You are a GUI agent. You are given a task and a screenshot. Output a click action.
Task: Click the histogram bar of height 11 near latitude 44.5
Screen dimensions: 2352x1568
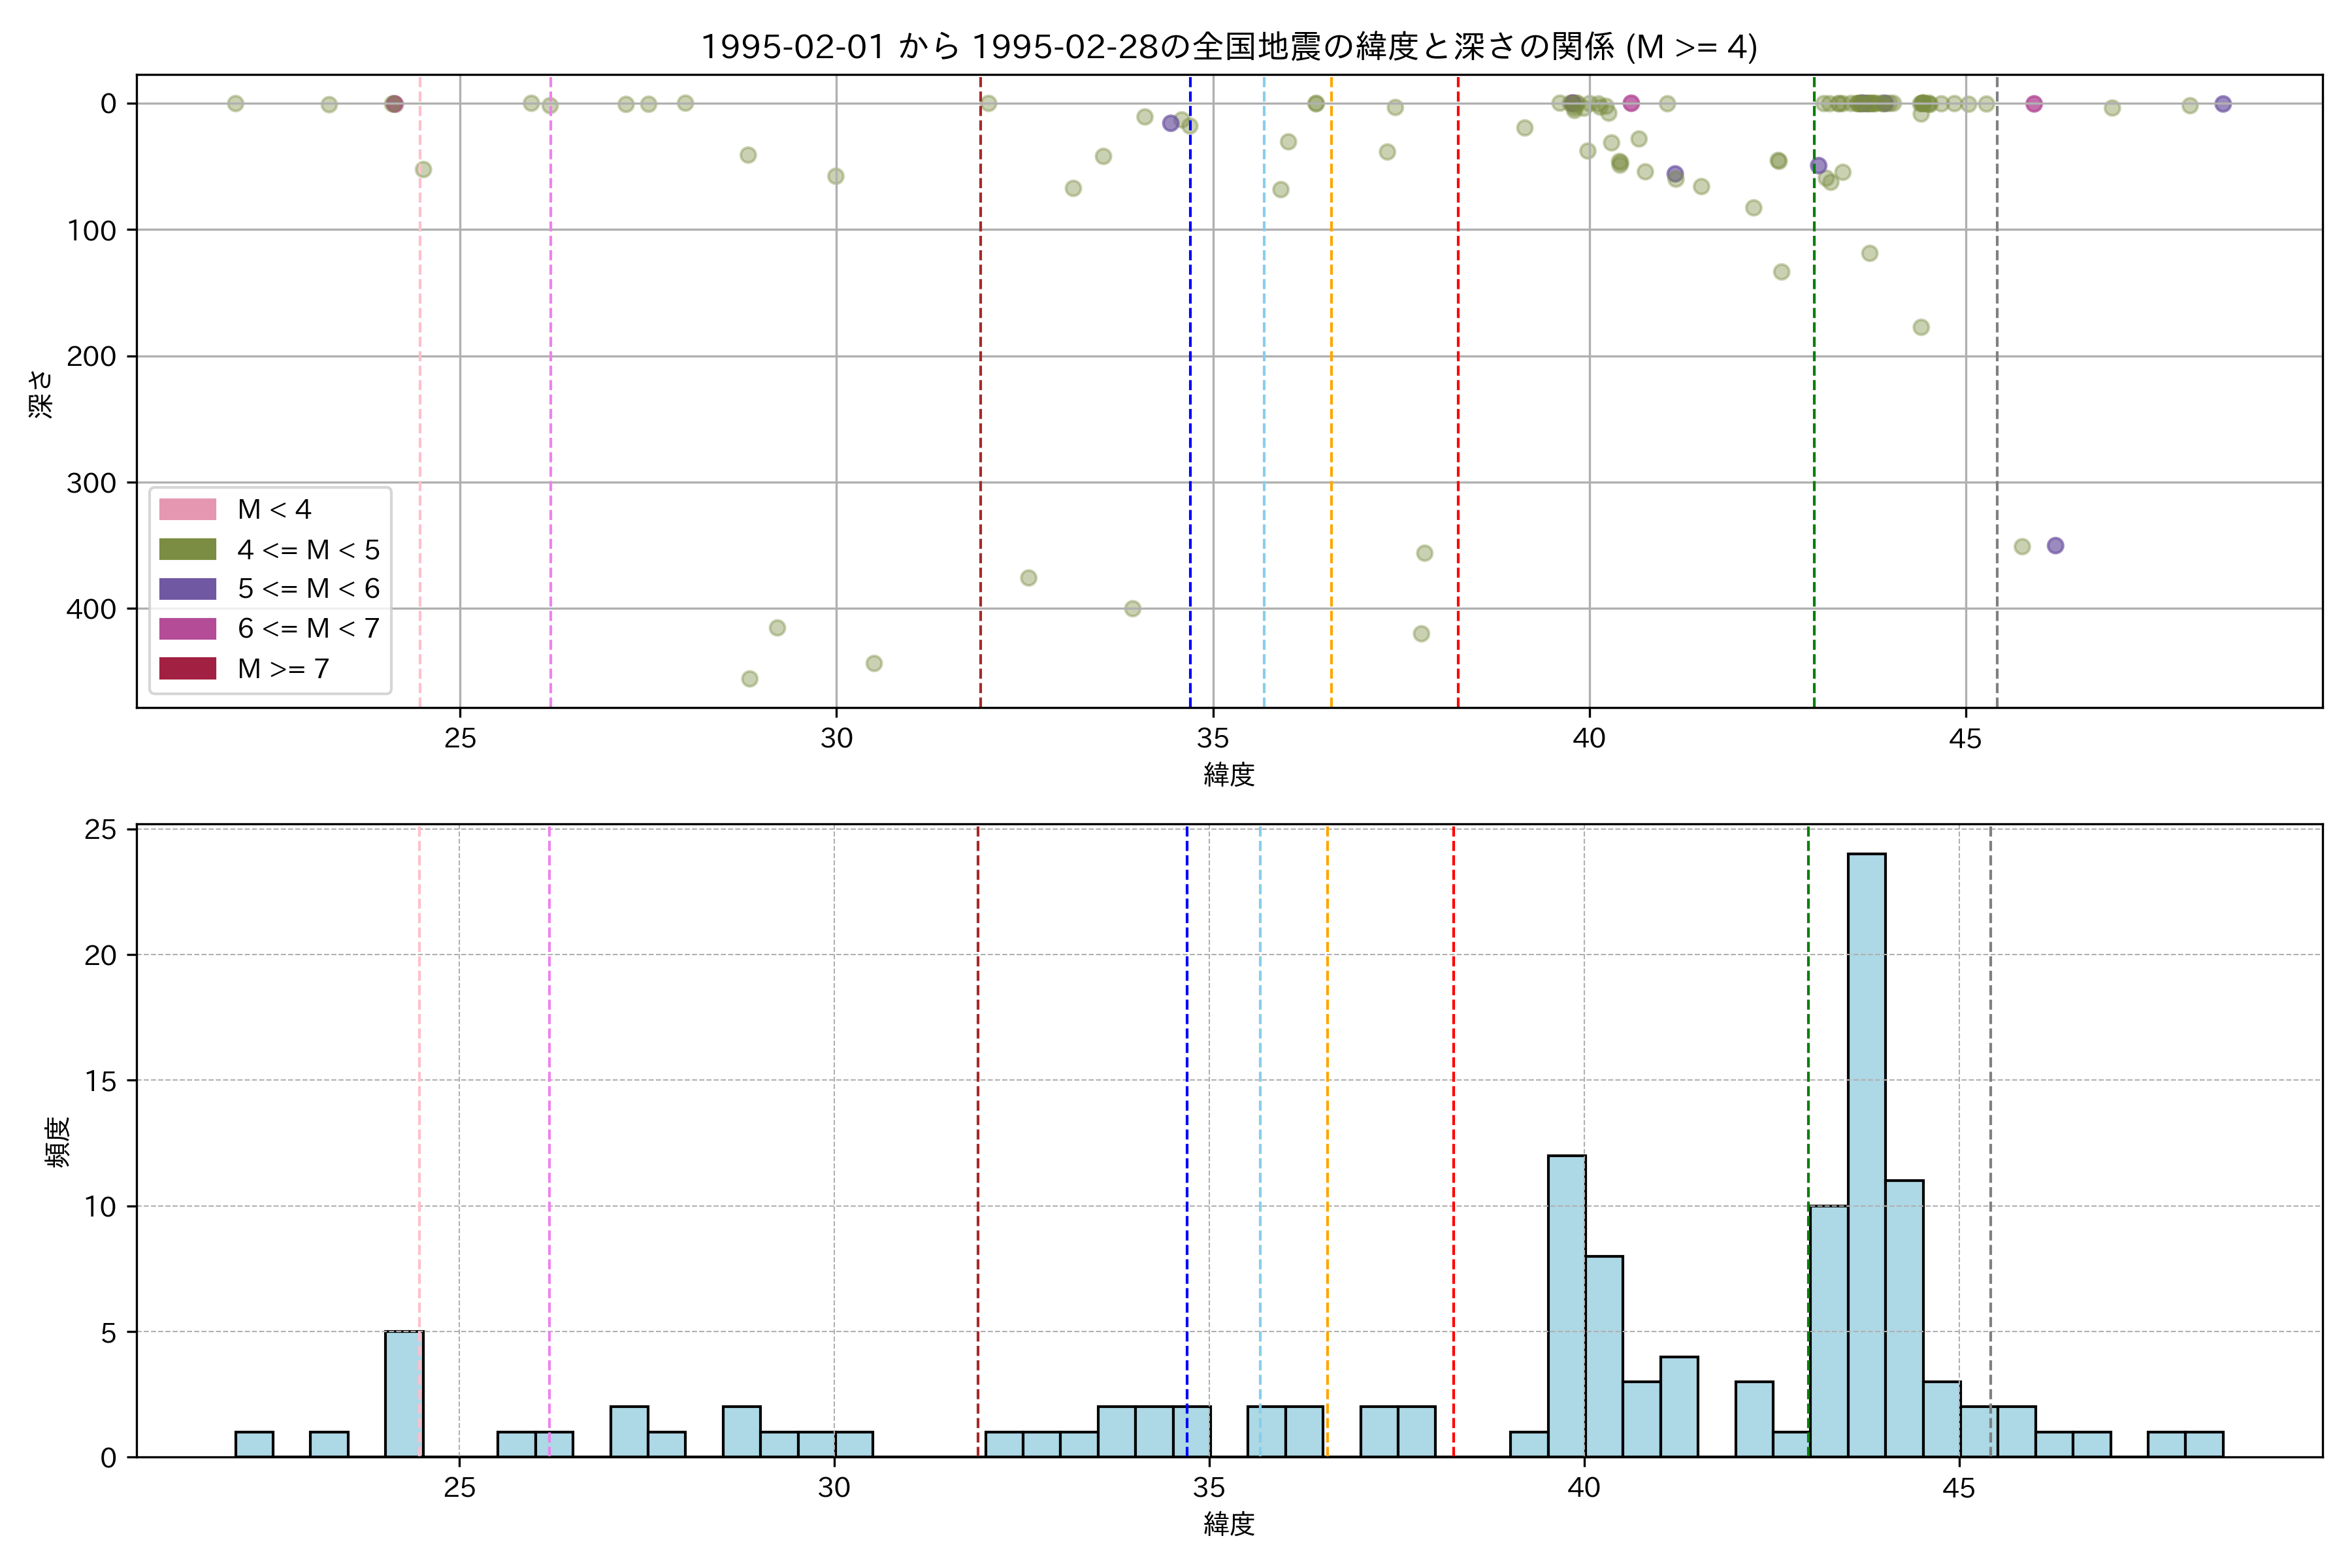(x=1904, y=1318)
